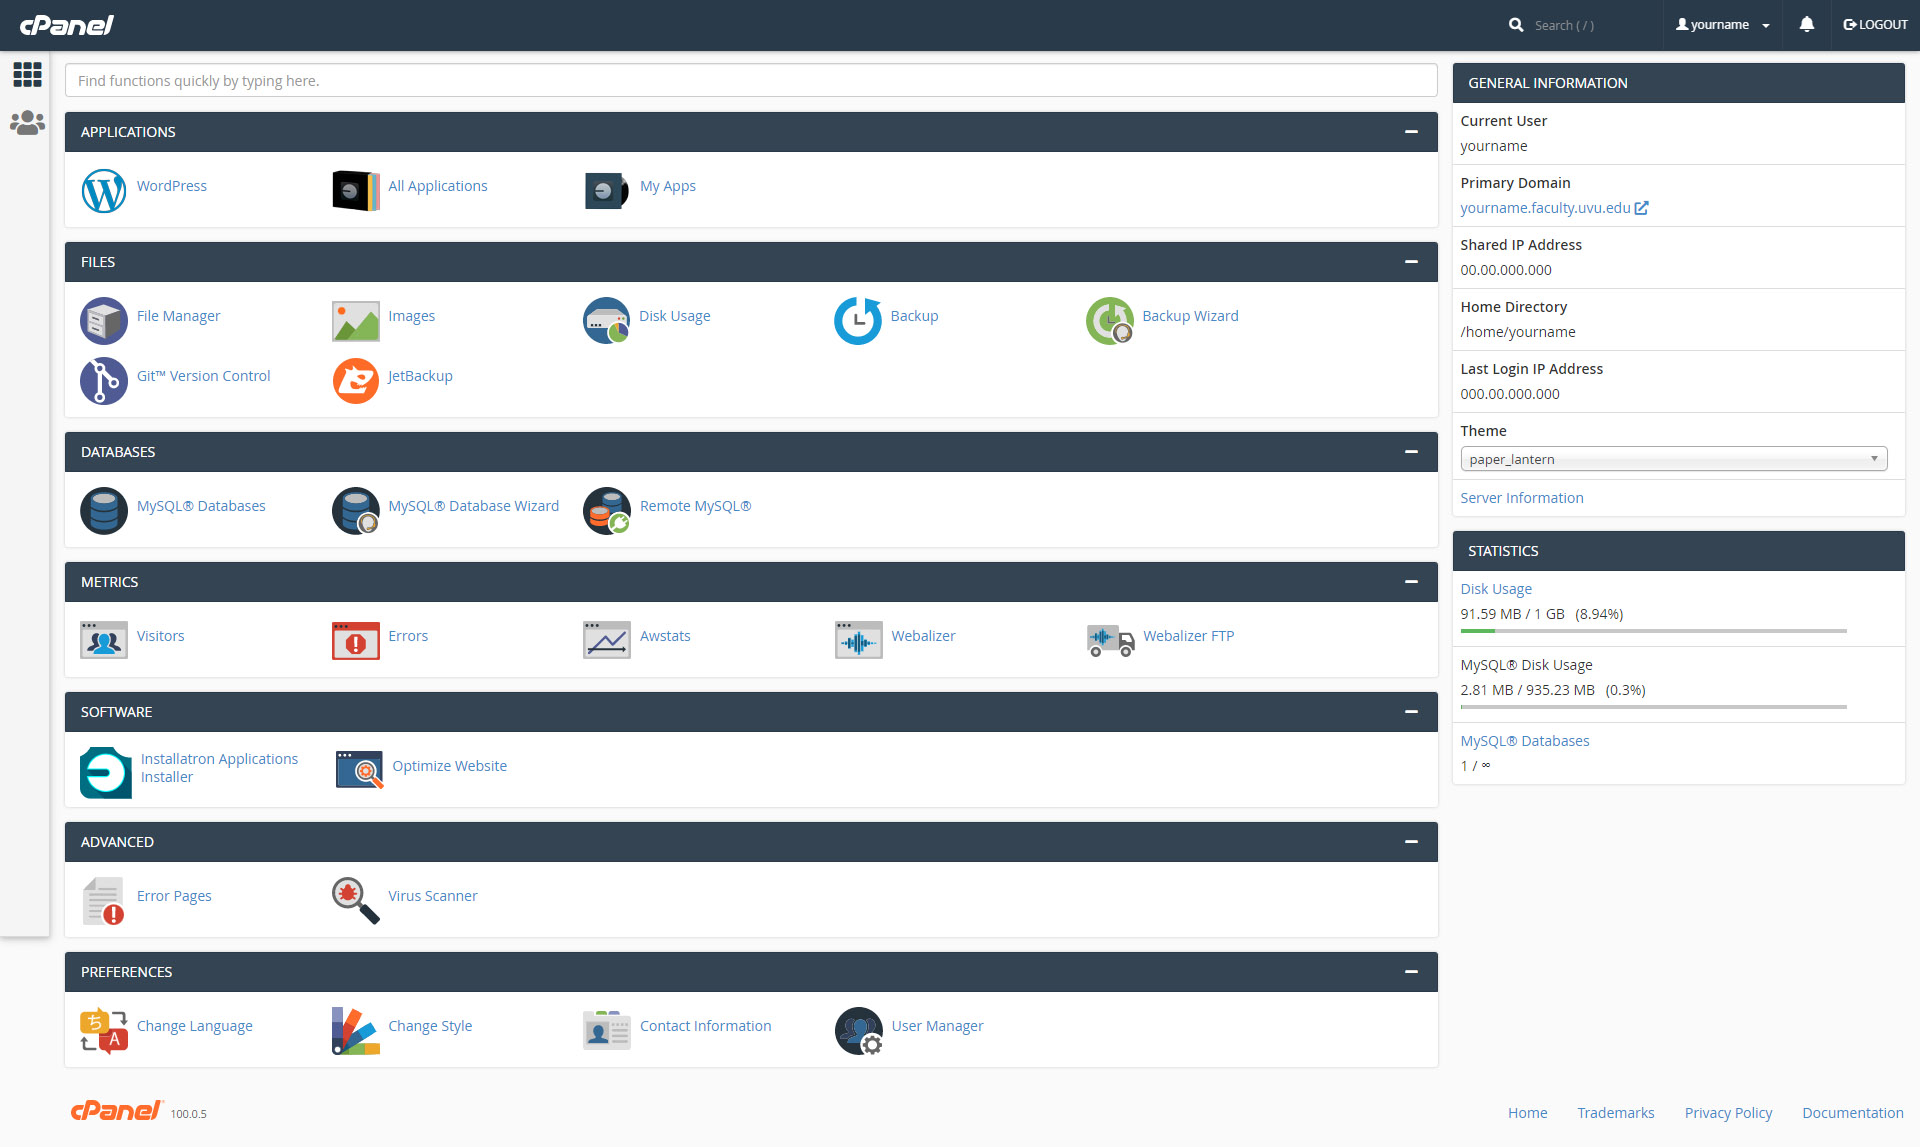Click the Server Information link
This screenshot has height=1147, width=1920.
click(x=1521, y=498)
